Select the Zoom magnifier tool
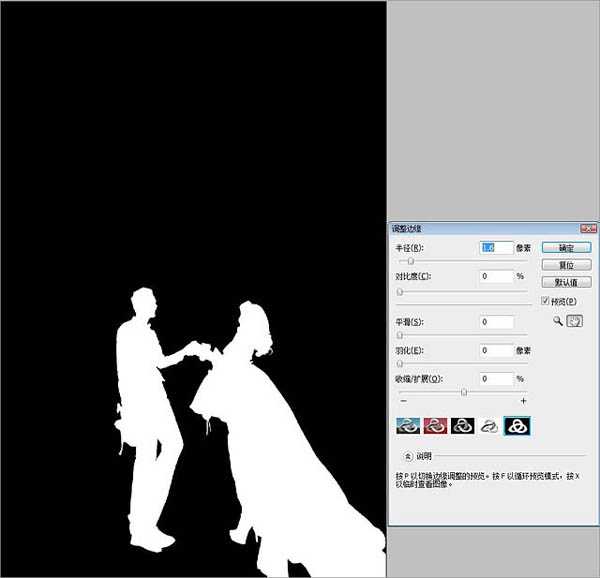The height and width of the screenshot is (578, 600). (557, 321)
